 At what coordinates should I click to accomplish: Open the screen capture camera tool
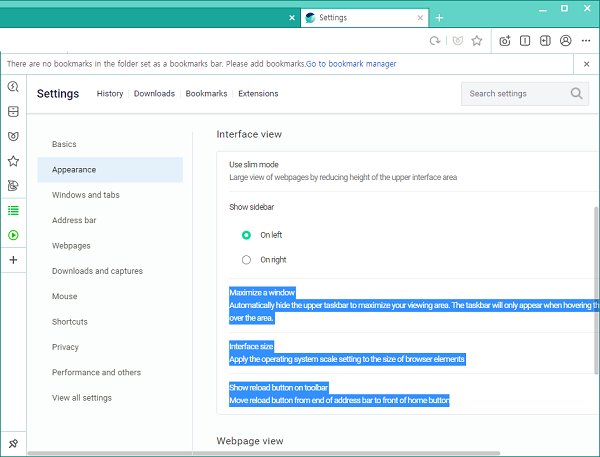[x=505, y=41]
